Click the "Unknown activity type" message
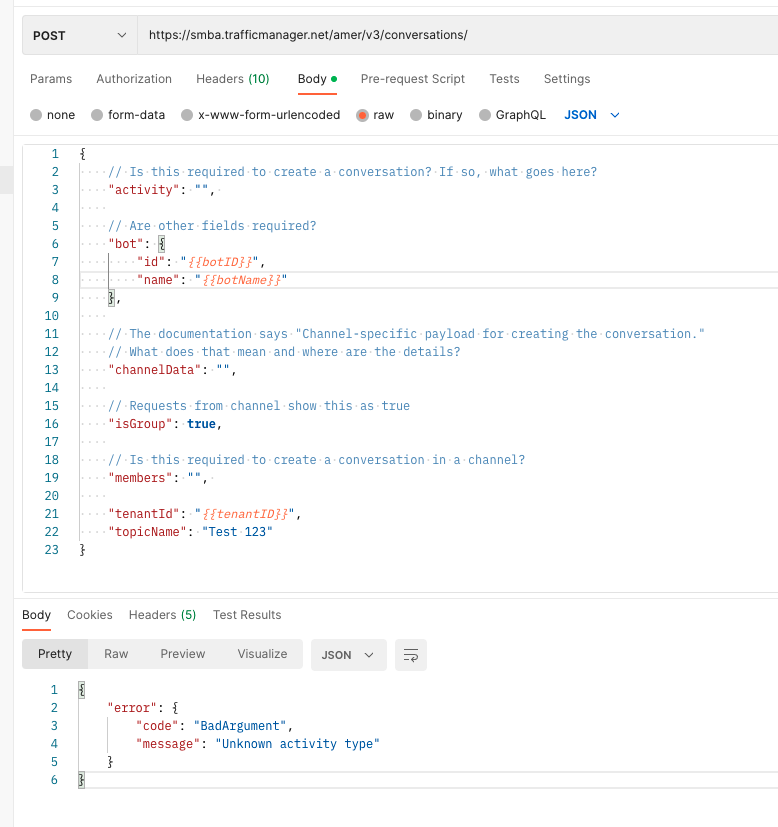Screen dimensions: 778x827 pyautogui.click(x=297, y=744)
